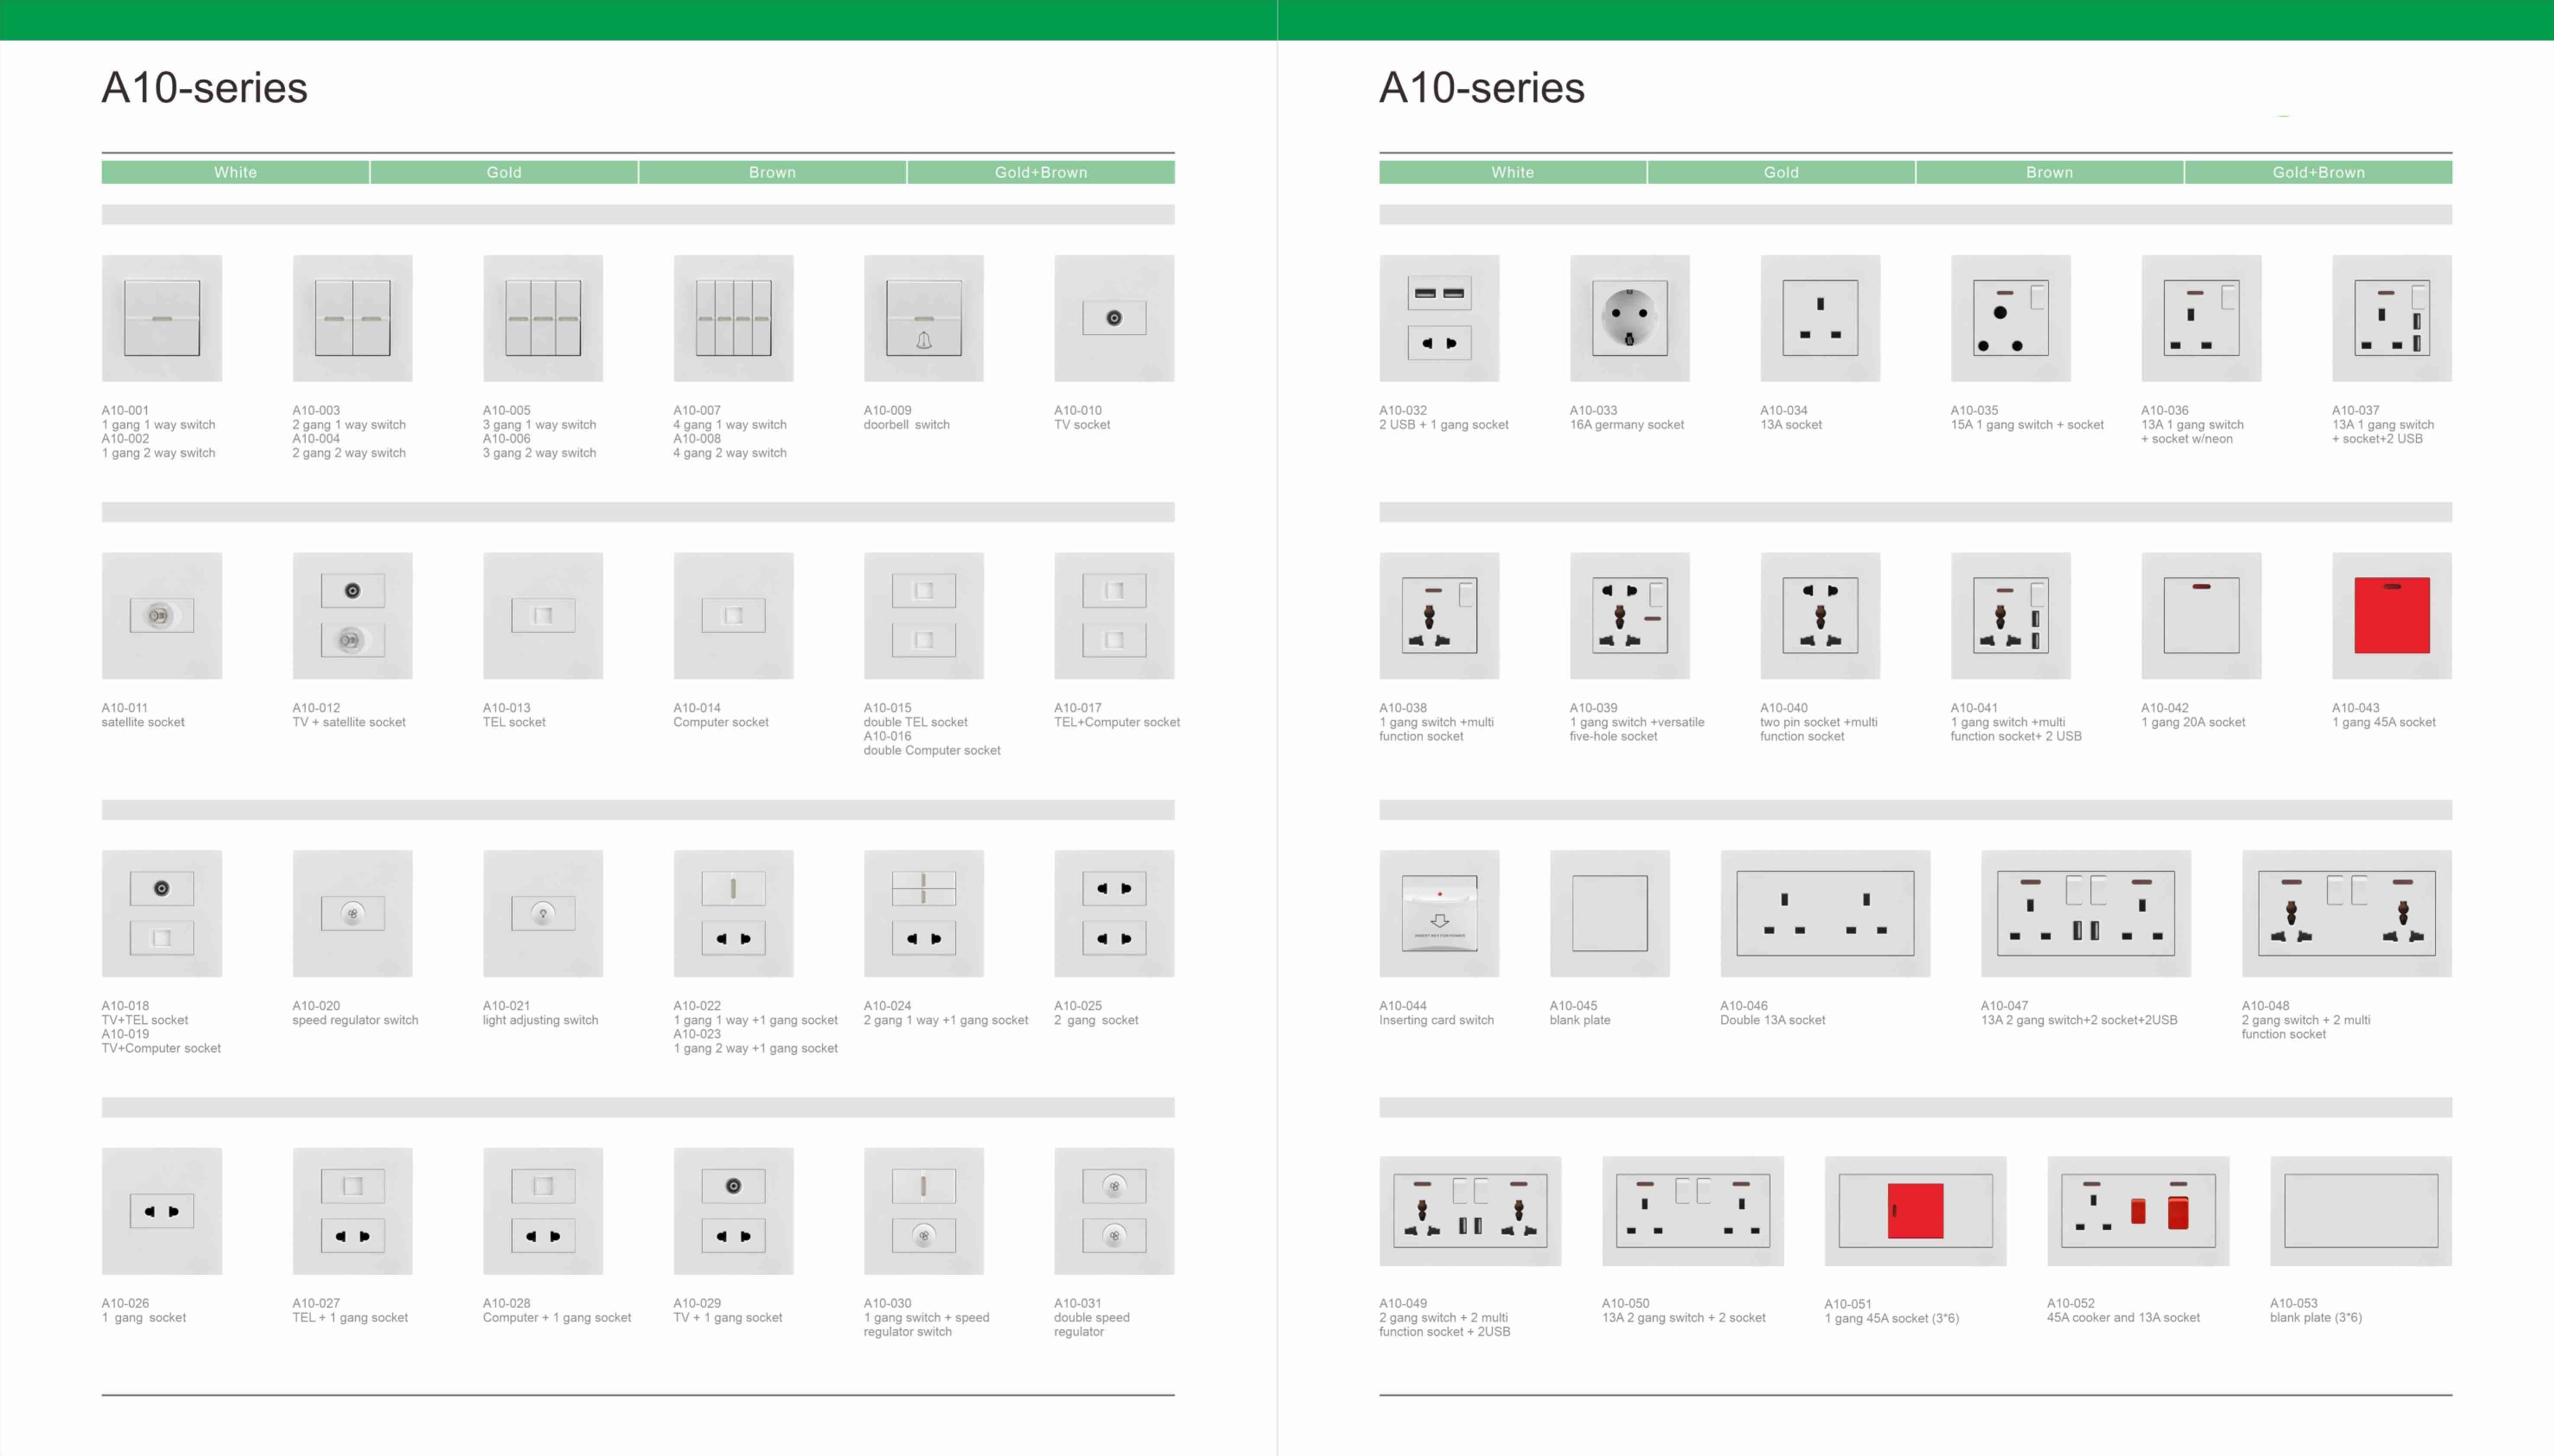
Task: Open the A10-049 2 multi socket 2USB image
Action: point(1470,1211)
